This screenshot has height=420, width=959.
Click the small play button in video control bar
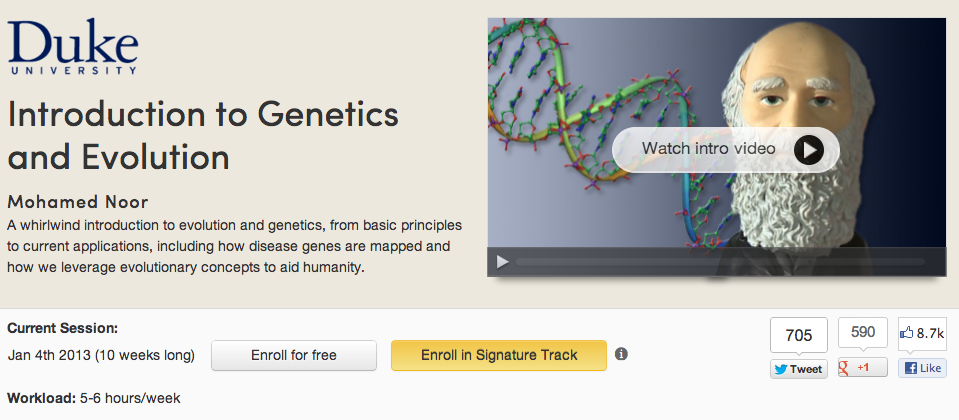[x=502, y=262]
